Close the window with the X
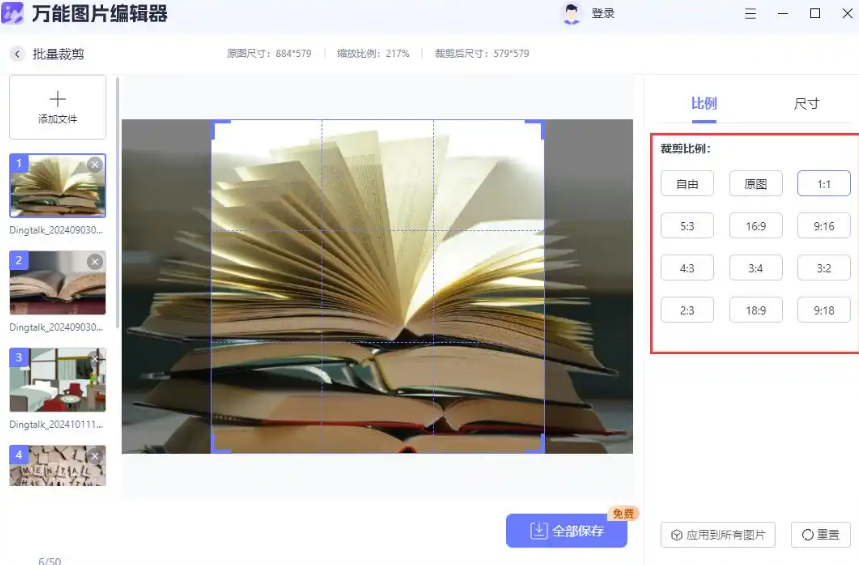 coord(847,13)
